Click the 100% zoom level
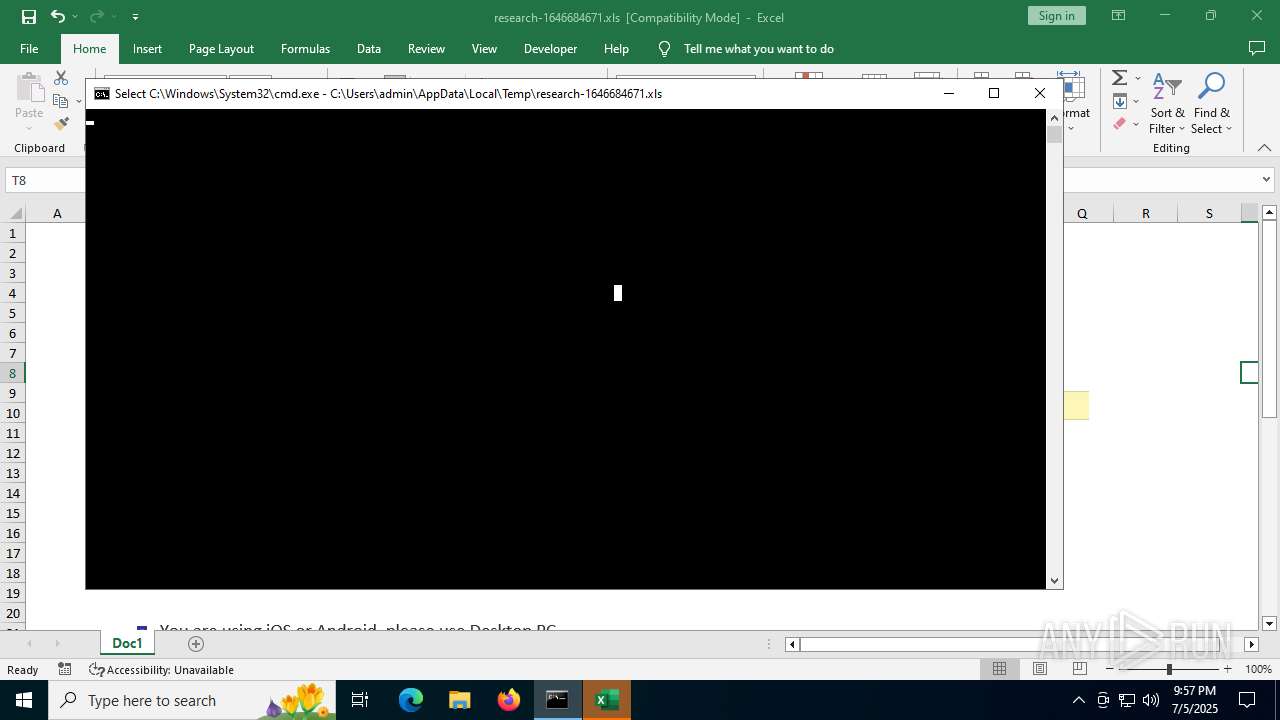 [1258, 669]
